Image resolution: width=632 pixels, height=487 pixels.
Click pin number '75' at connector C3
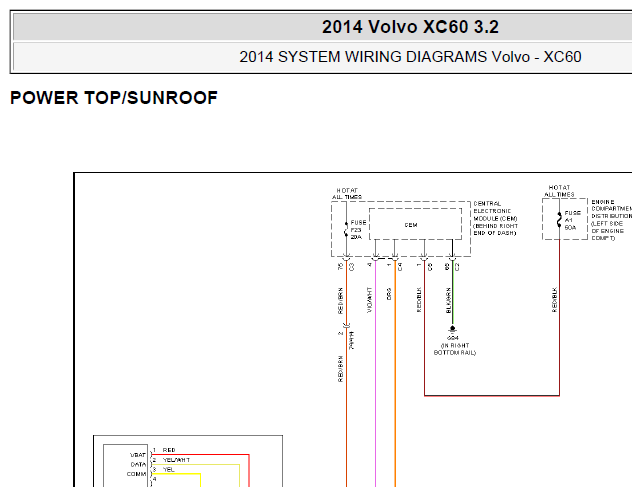point(341,266)
